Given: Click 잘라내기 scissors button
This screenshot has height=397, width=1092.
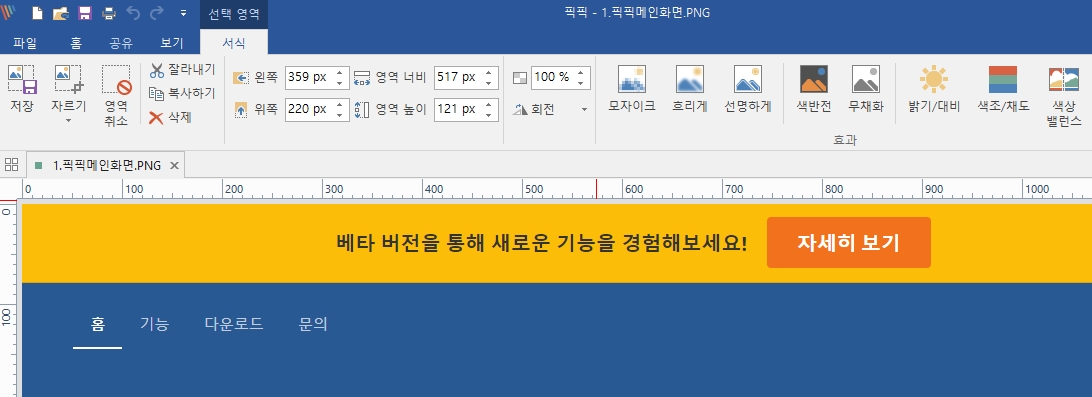Looking at the screenshot, I should (182, 70).
